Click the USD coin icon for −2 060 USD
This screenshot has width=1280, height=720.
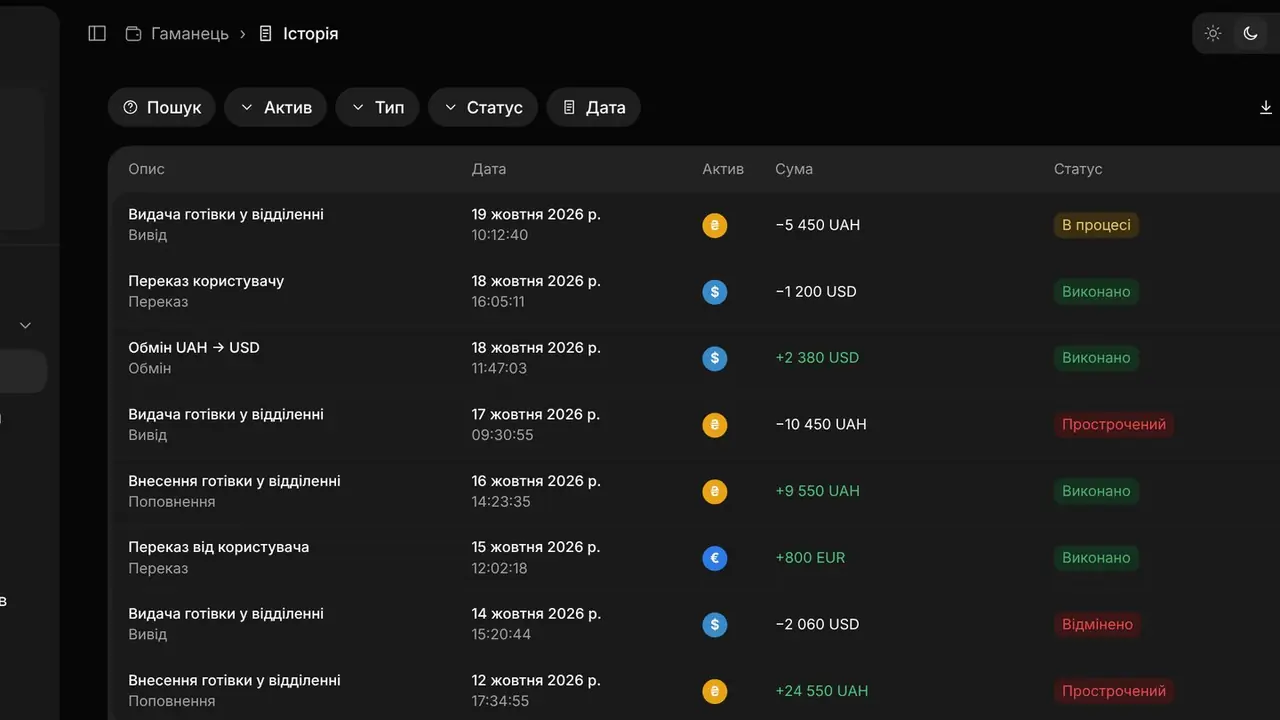pyautogui.click(x=714, y=625)
